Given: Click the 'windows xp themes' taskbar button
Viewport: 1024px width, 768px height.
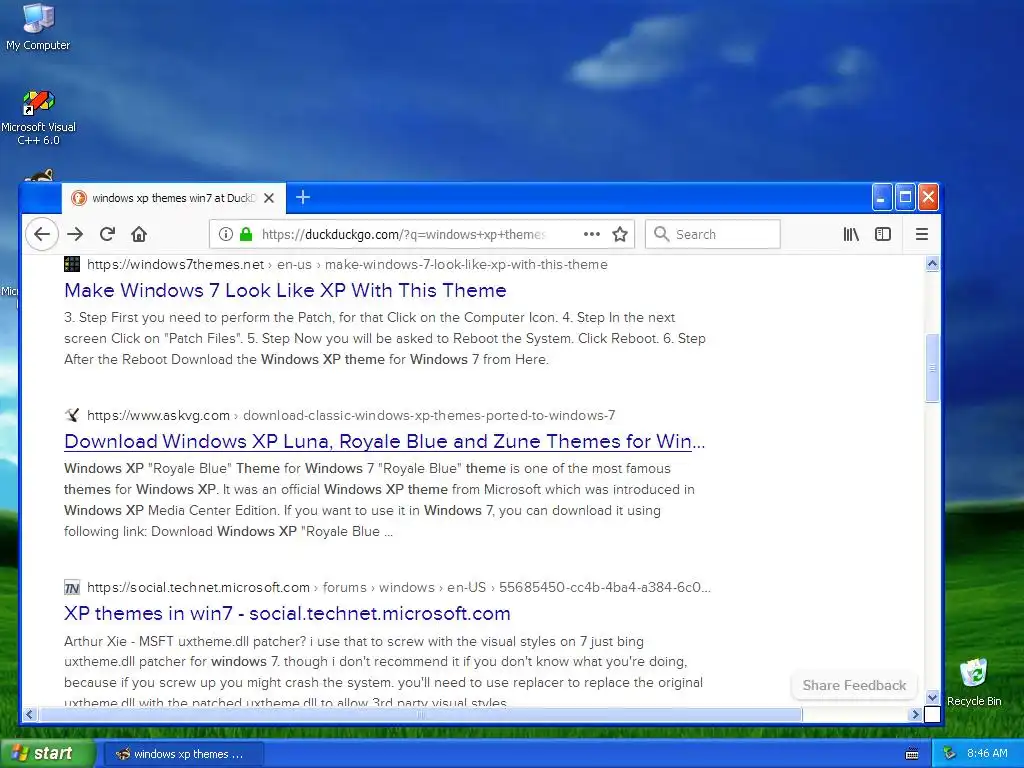Looking at the screenshot, I should 185,754.
